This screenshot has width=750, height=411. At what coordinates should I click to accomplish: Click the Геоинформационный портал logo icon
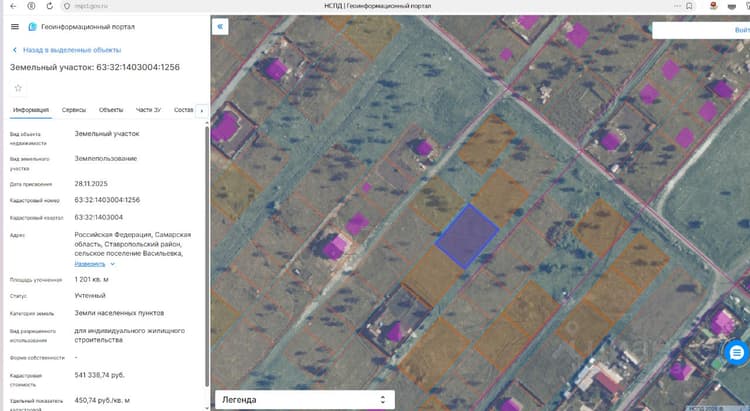(33, 27)
